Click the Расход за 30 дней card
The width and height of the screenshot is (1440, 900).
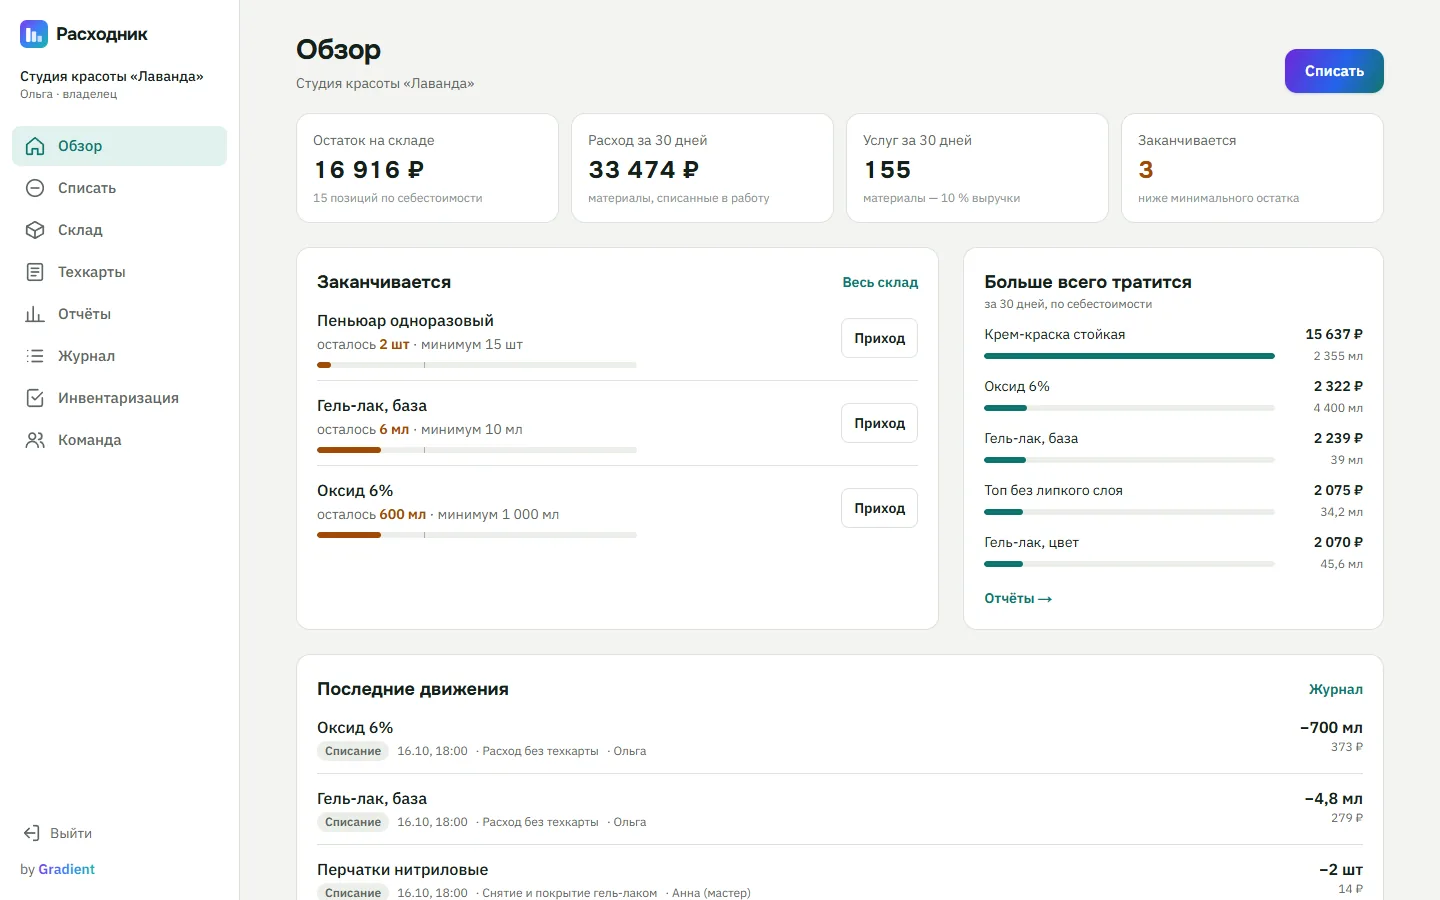(702, 168)
